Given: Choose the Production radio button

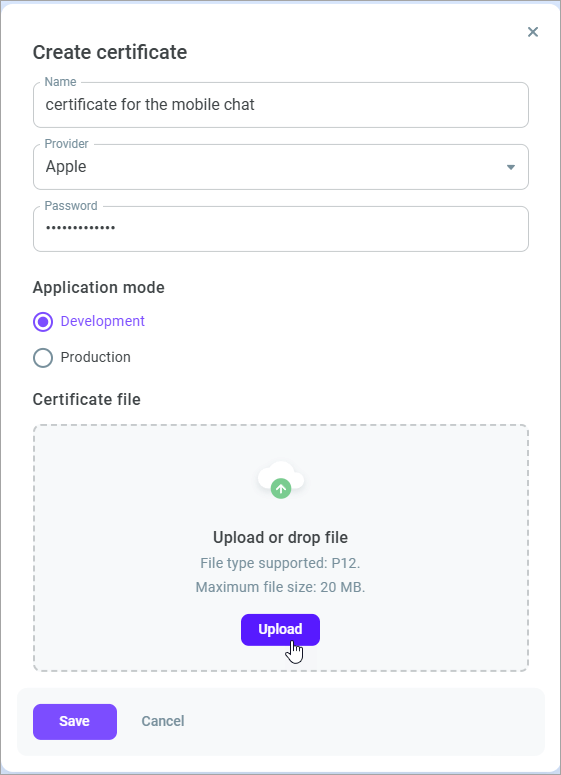Looking at the screenshot, I should tap(43, 358).
